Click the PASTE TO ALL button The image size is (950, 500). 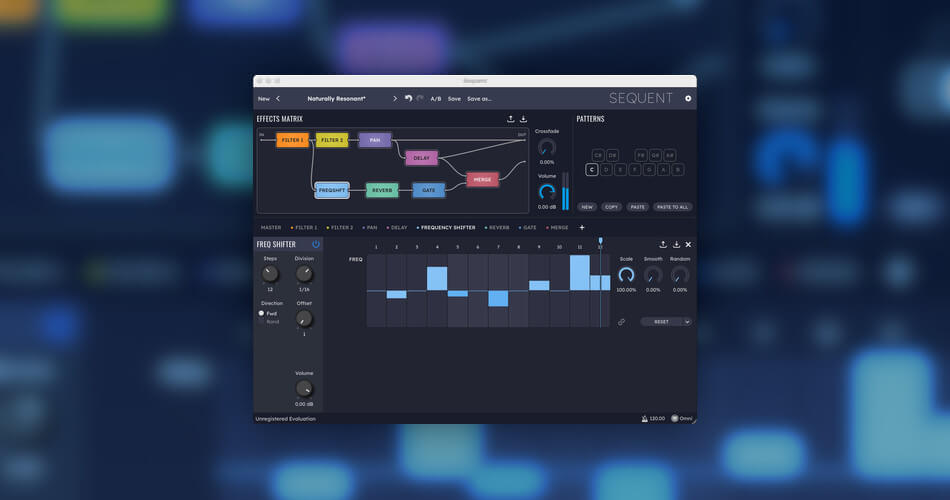[x=672, y=207]
